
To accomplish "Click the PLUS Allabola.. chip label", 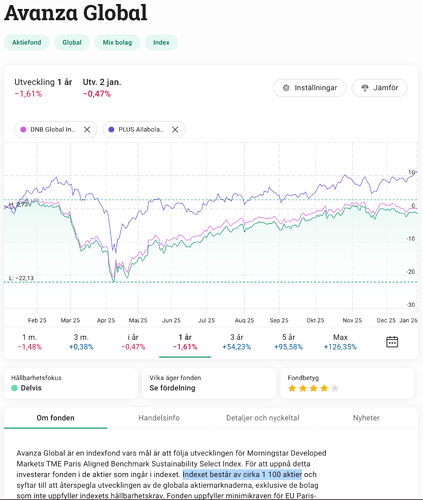I will (141, 130).
